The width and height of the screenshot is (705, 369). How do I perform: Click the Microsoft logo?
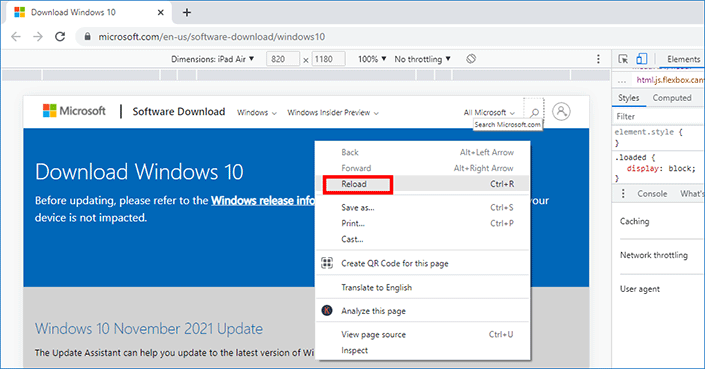pyautogui.click(x=74, y=111)
